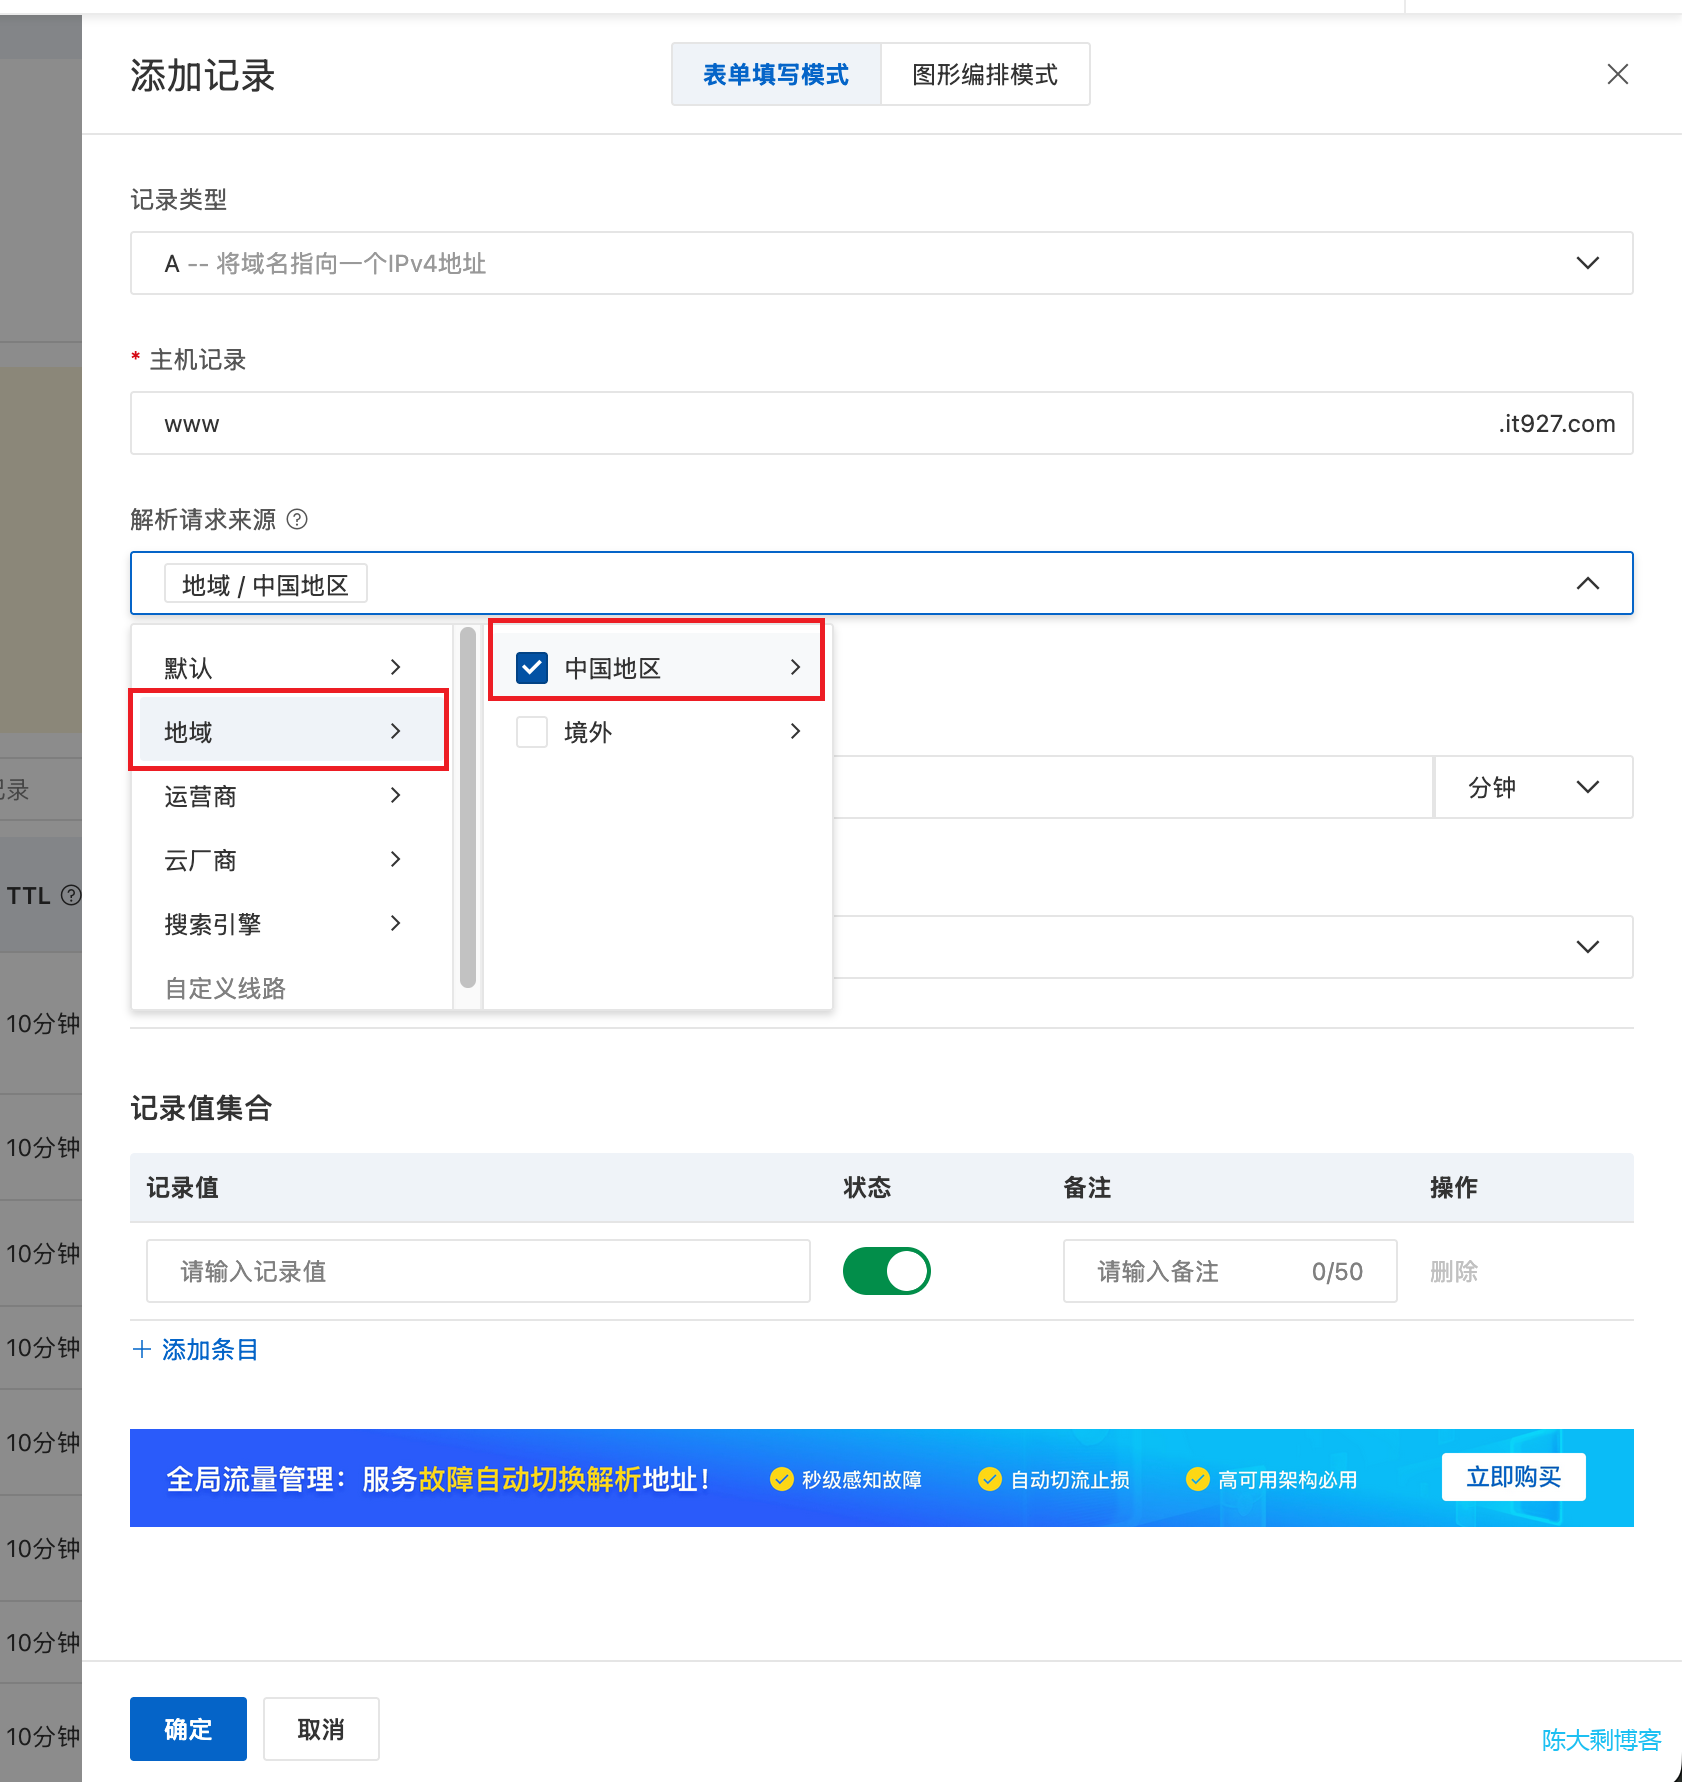Expand the 搜索引擎 chevron arrow
1682x1782 pixels.
point(396,923)
